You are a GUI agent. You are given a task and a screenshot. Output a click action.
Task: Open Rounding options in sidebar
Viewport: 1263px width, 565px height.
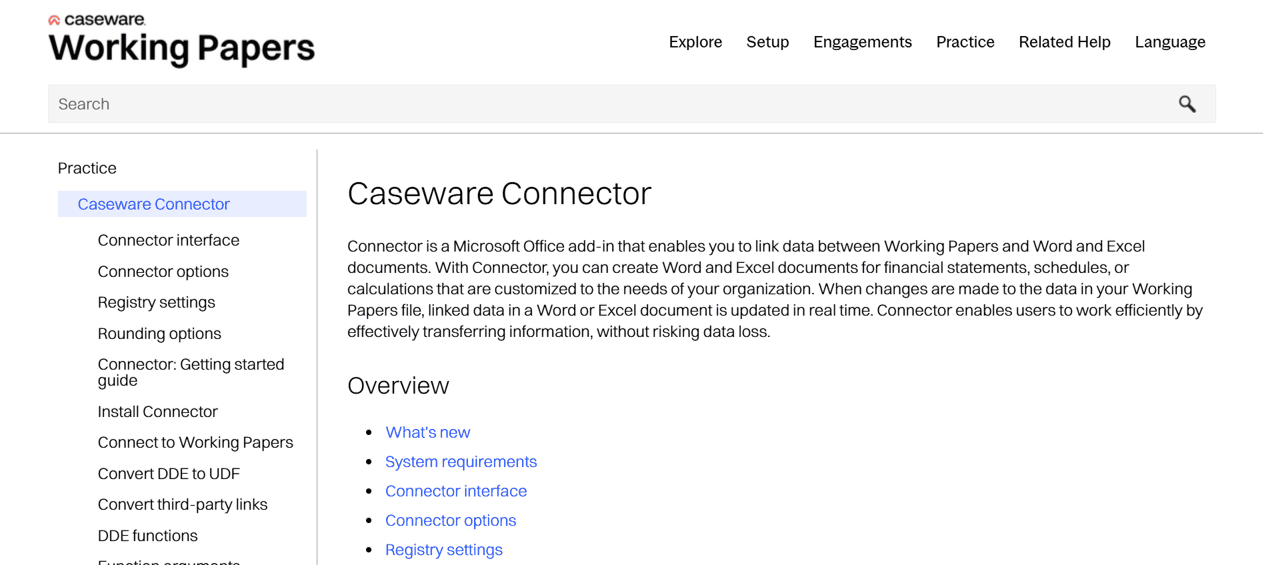pyautogui.click(x=159, y=333)
